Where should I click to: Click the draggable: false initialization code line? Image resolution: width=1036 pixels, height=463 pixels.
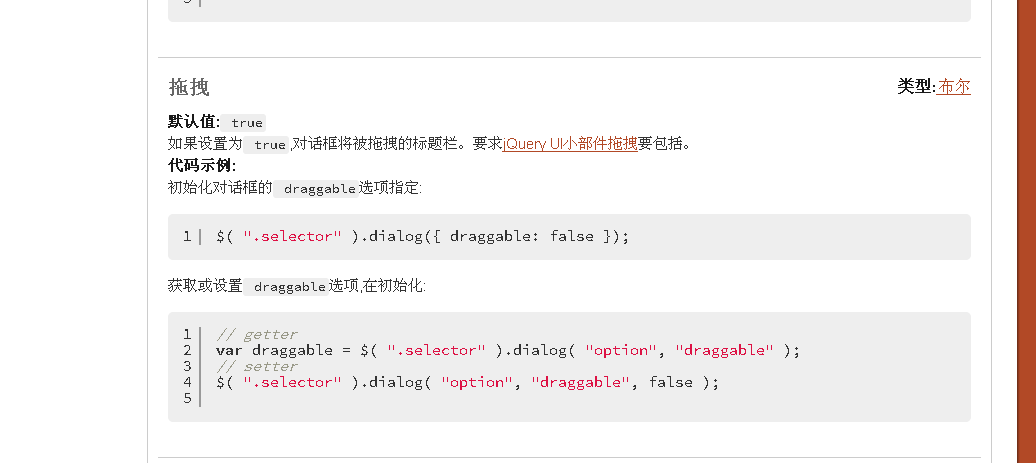click(423, 236)
